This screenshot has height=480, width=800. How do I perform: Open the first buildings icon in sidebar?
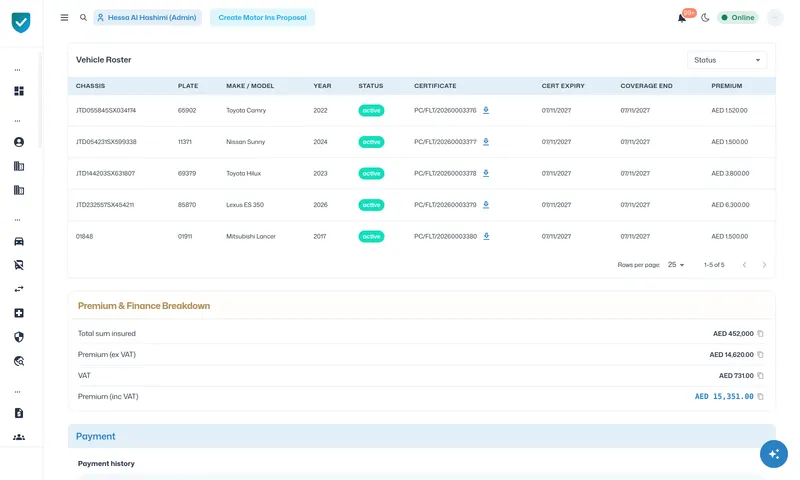(19, 166)
